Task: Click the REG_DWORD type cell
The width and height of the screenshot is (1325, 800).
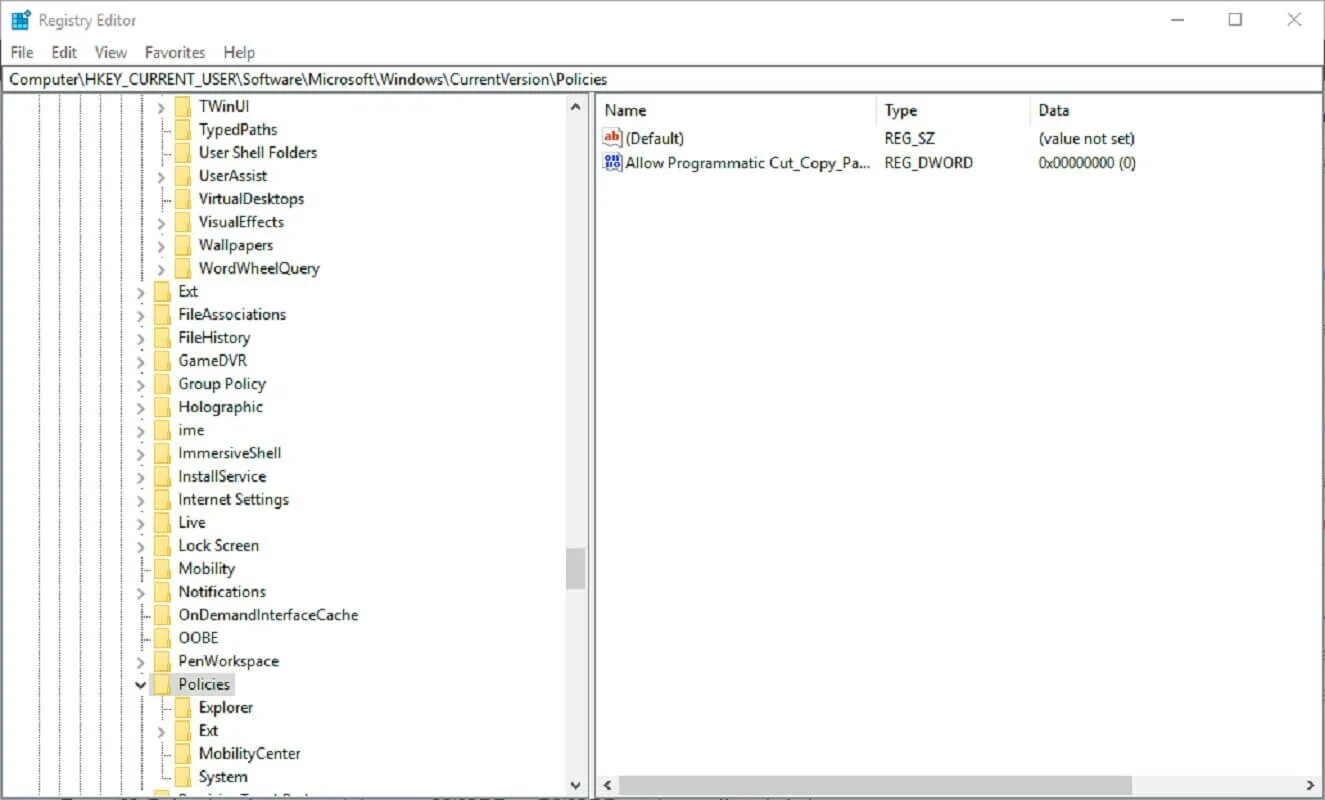Action: pyautogui.click(x=929, y=162)
